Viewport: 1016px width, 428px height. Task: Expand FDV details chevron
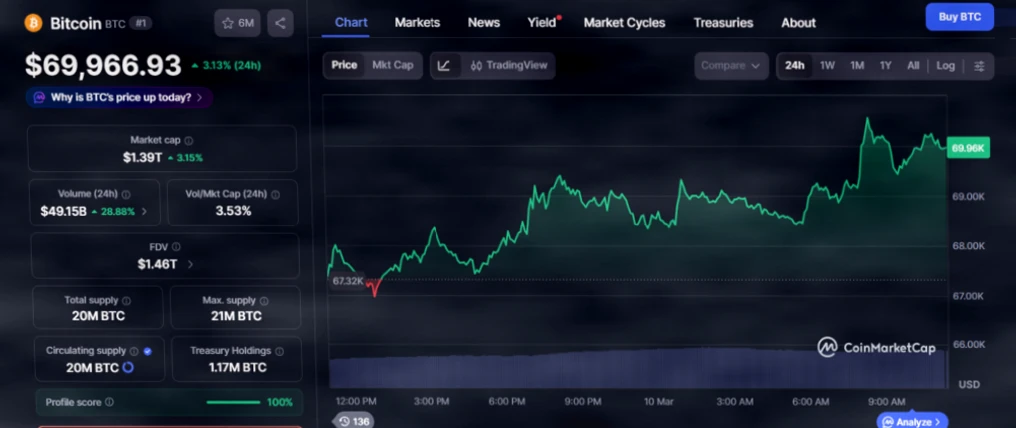(x=190, y=264)
